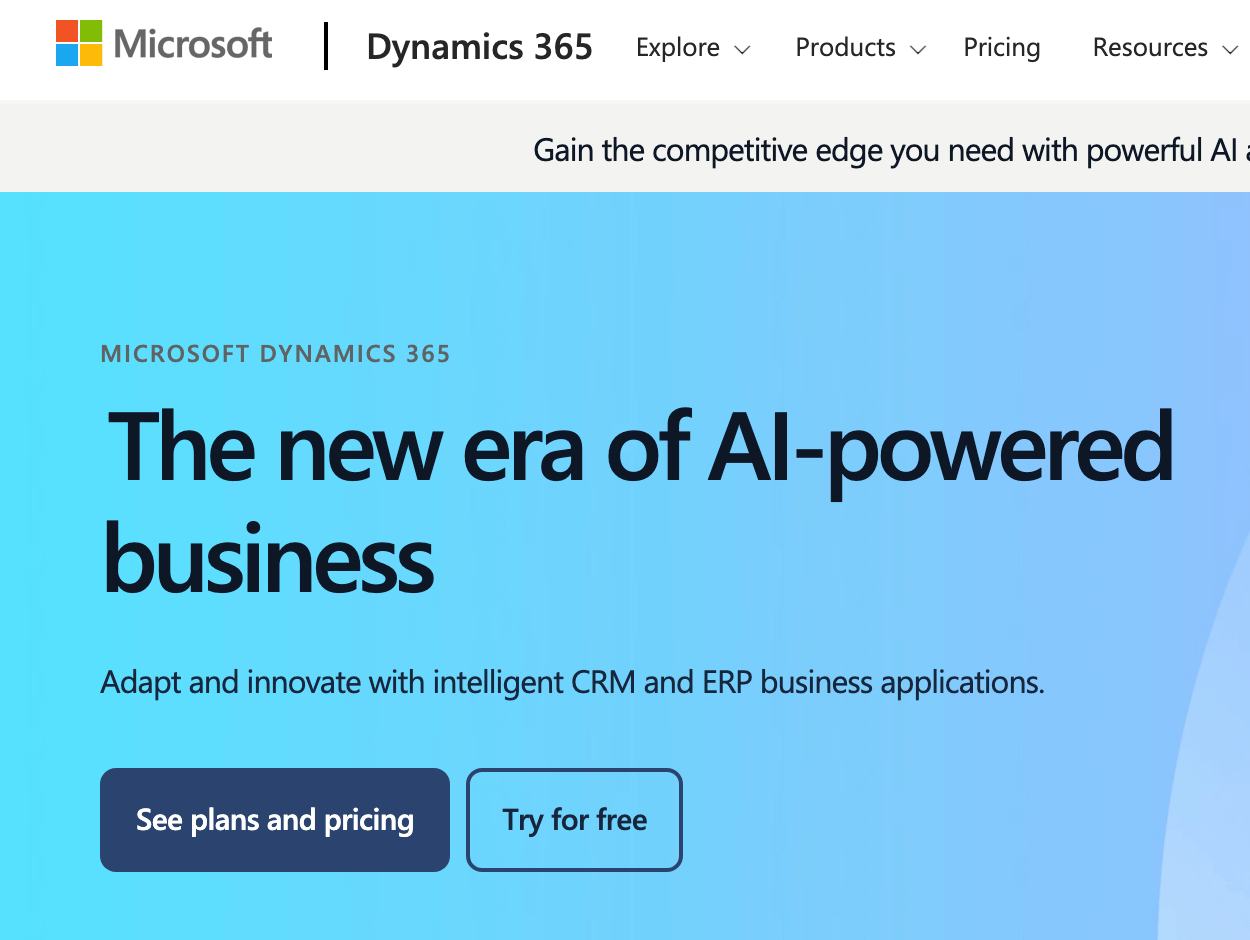Screen dimensions: 1250x940
Task: Click the 'Adapt and innovate' subheading text
Action: pos(573,683)
